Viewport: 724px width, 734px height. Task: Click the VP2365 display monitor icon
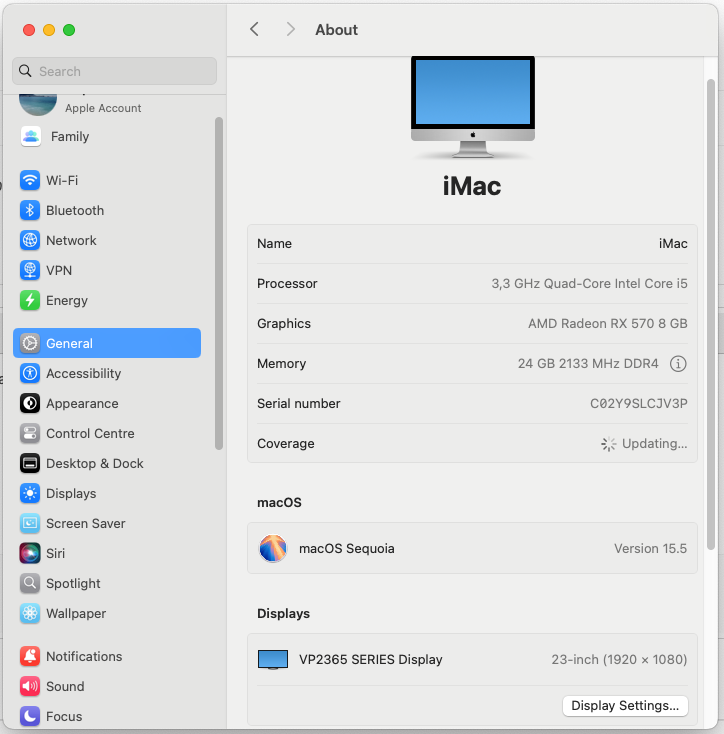[273, 660]
